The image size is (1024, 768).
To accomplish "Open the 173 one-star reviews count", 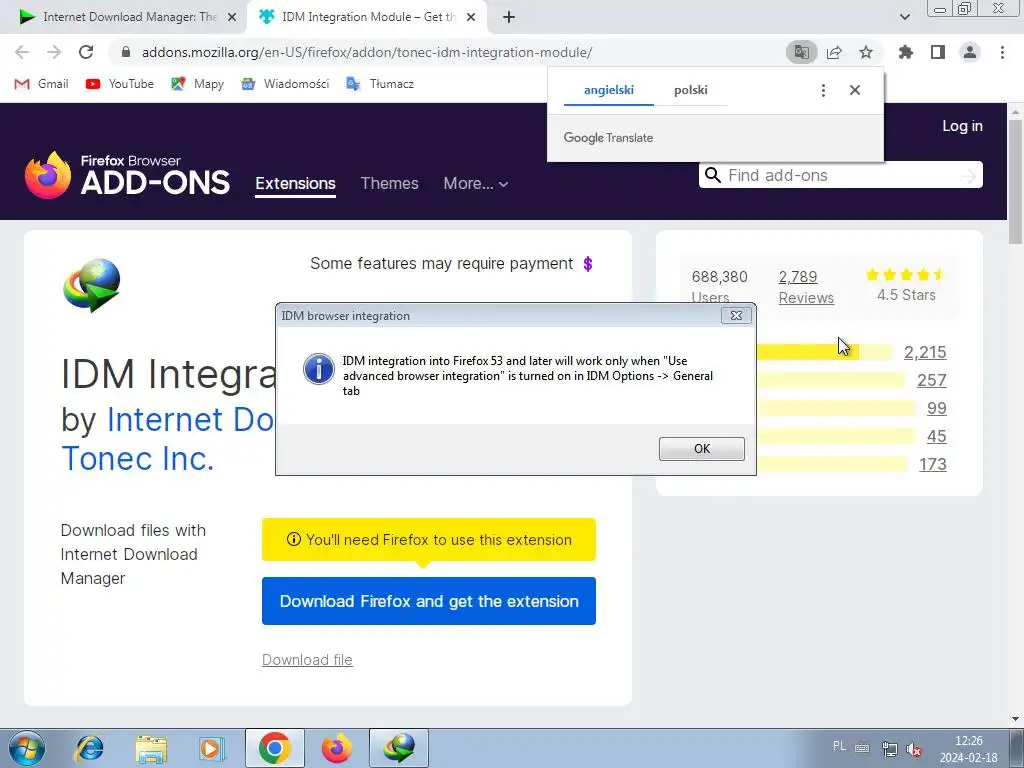I will pos(933,464).
